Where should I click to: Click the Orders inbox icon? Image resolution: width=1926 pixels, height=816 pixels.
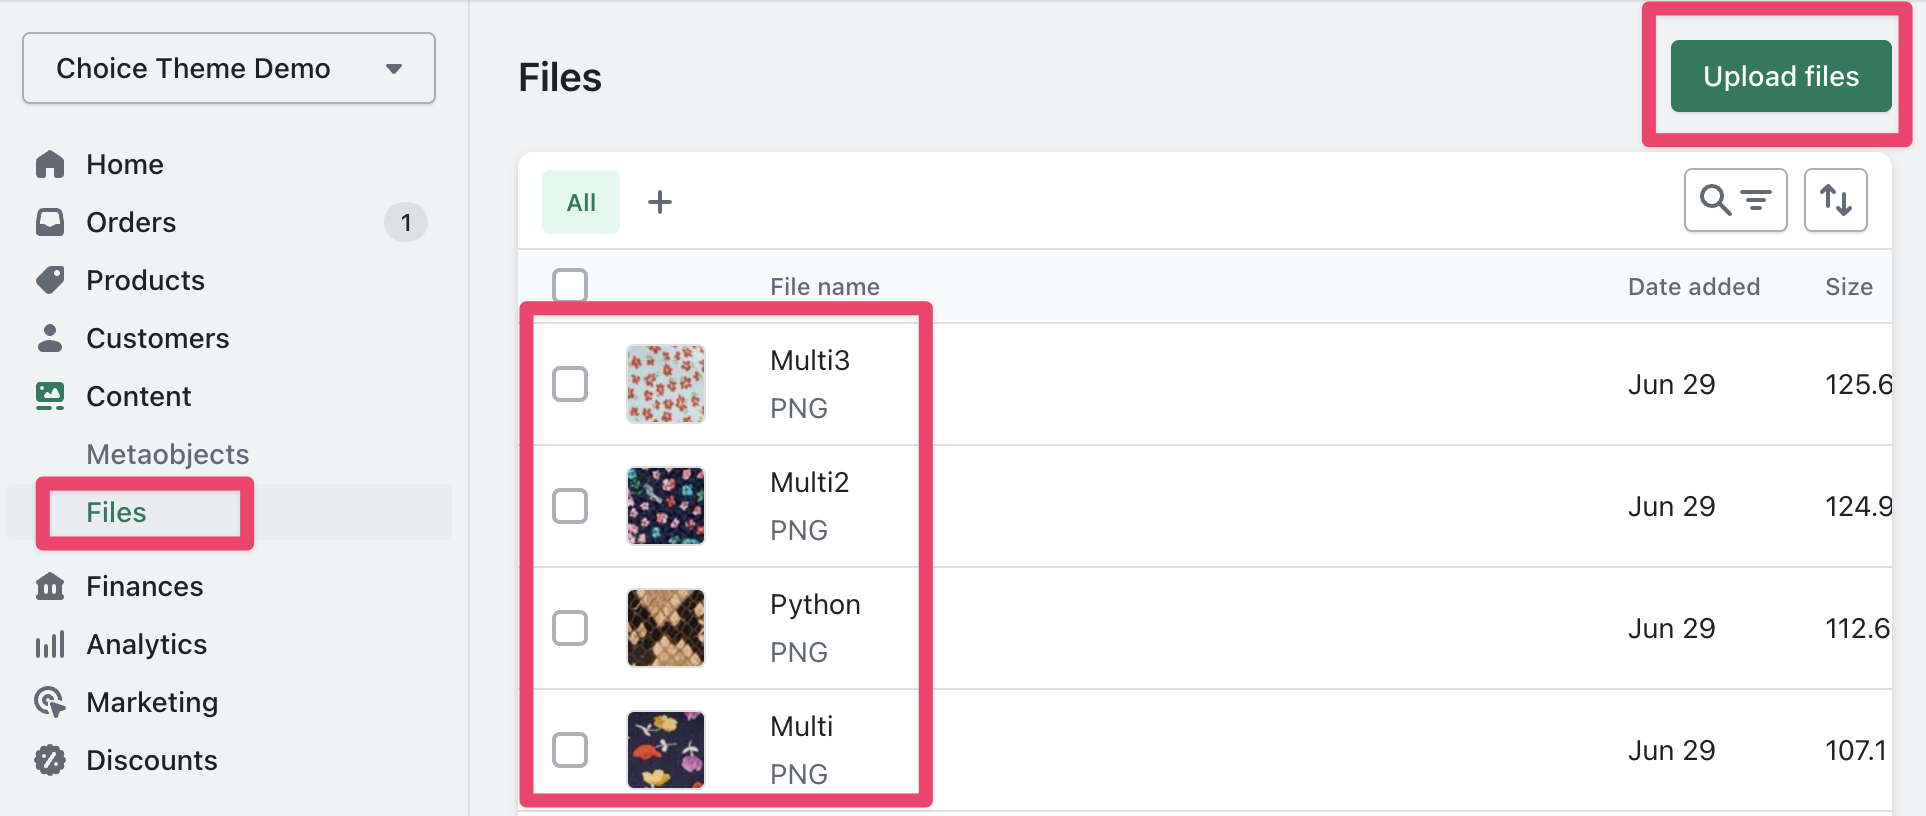(50, 222)
